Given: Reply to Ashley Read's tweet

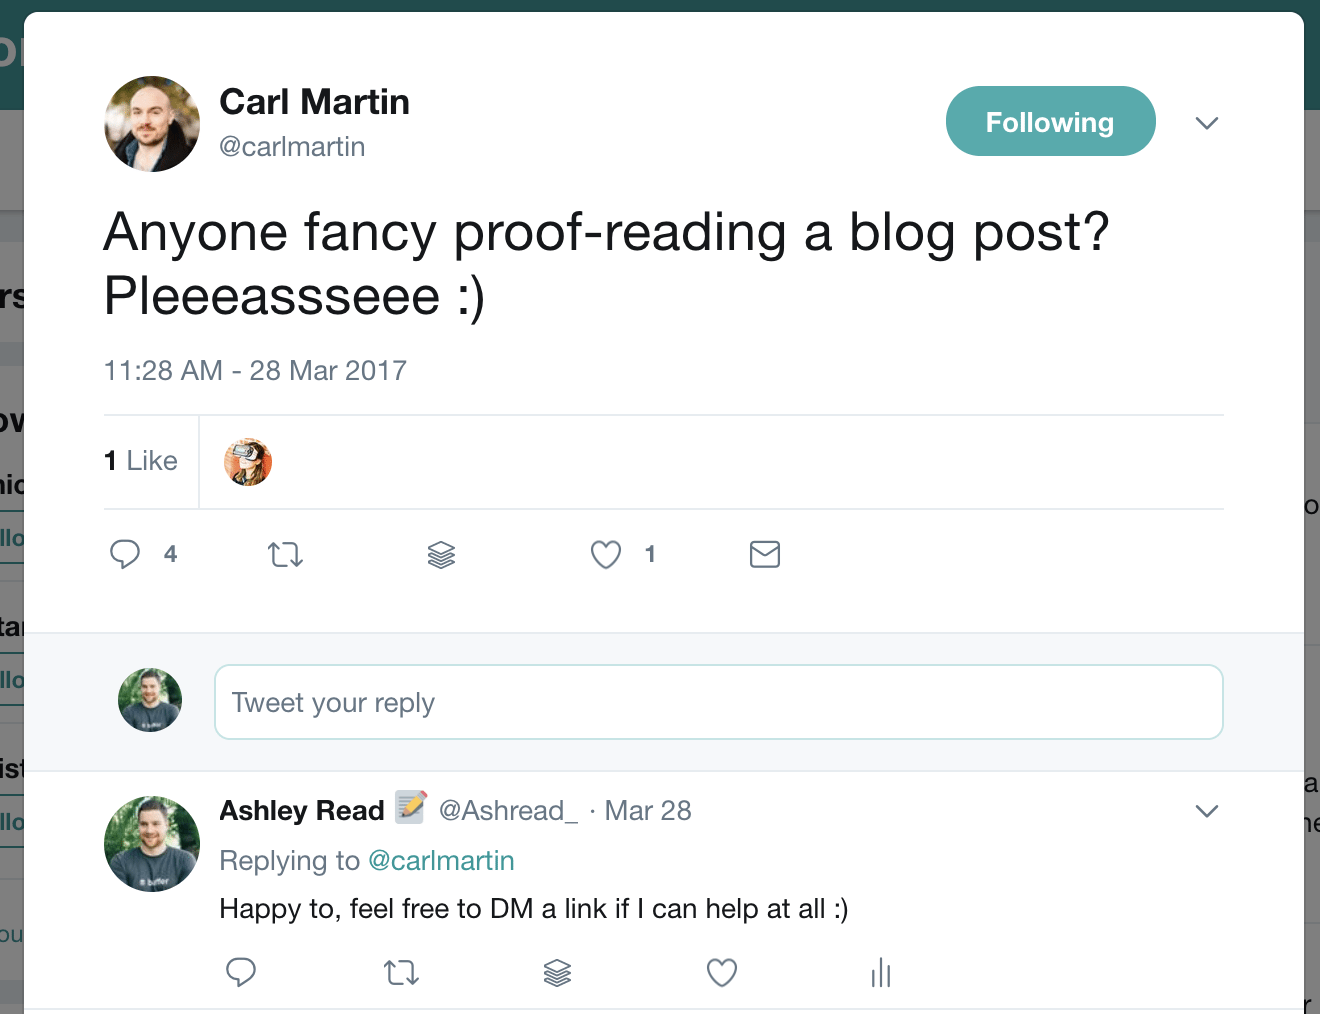Looking at the screenshot, I should click(x=241, y=972).
